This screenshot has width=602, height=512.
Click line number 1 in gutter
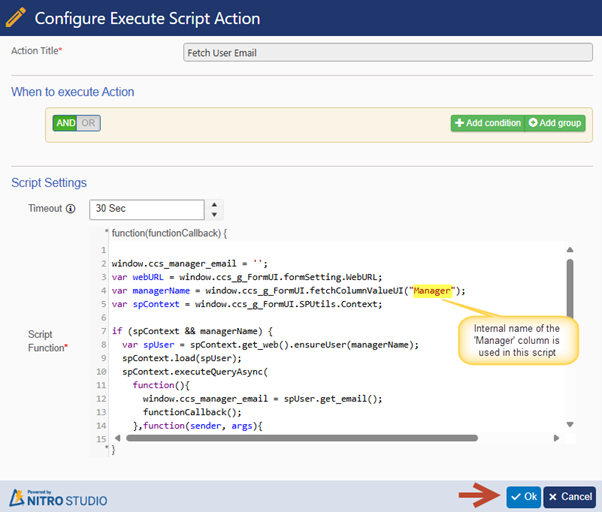pos(104,250)
